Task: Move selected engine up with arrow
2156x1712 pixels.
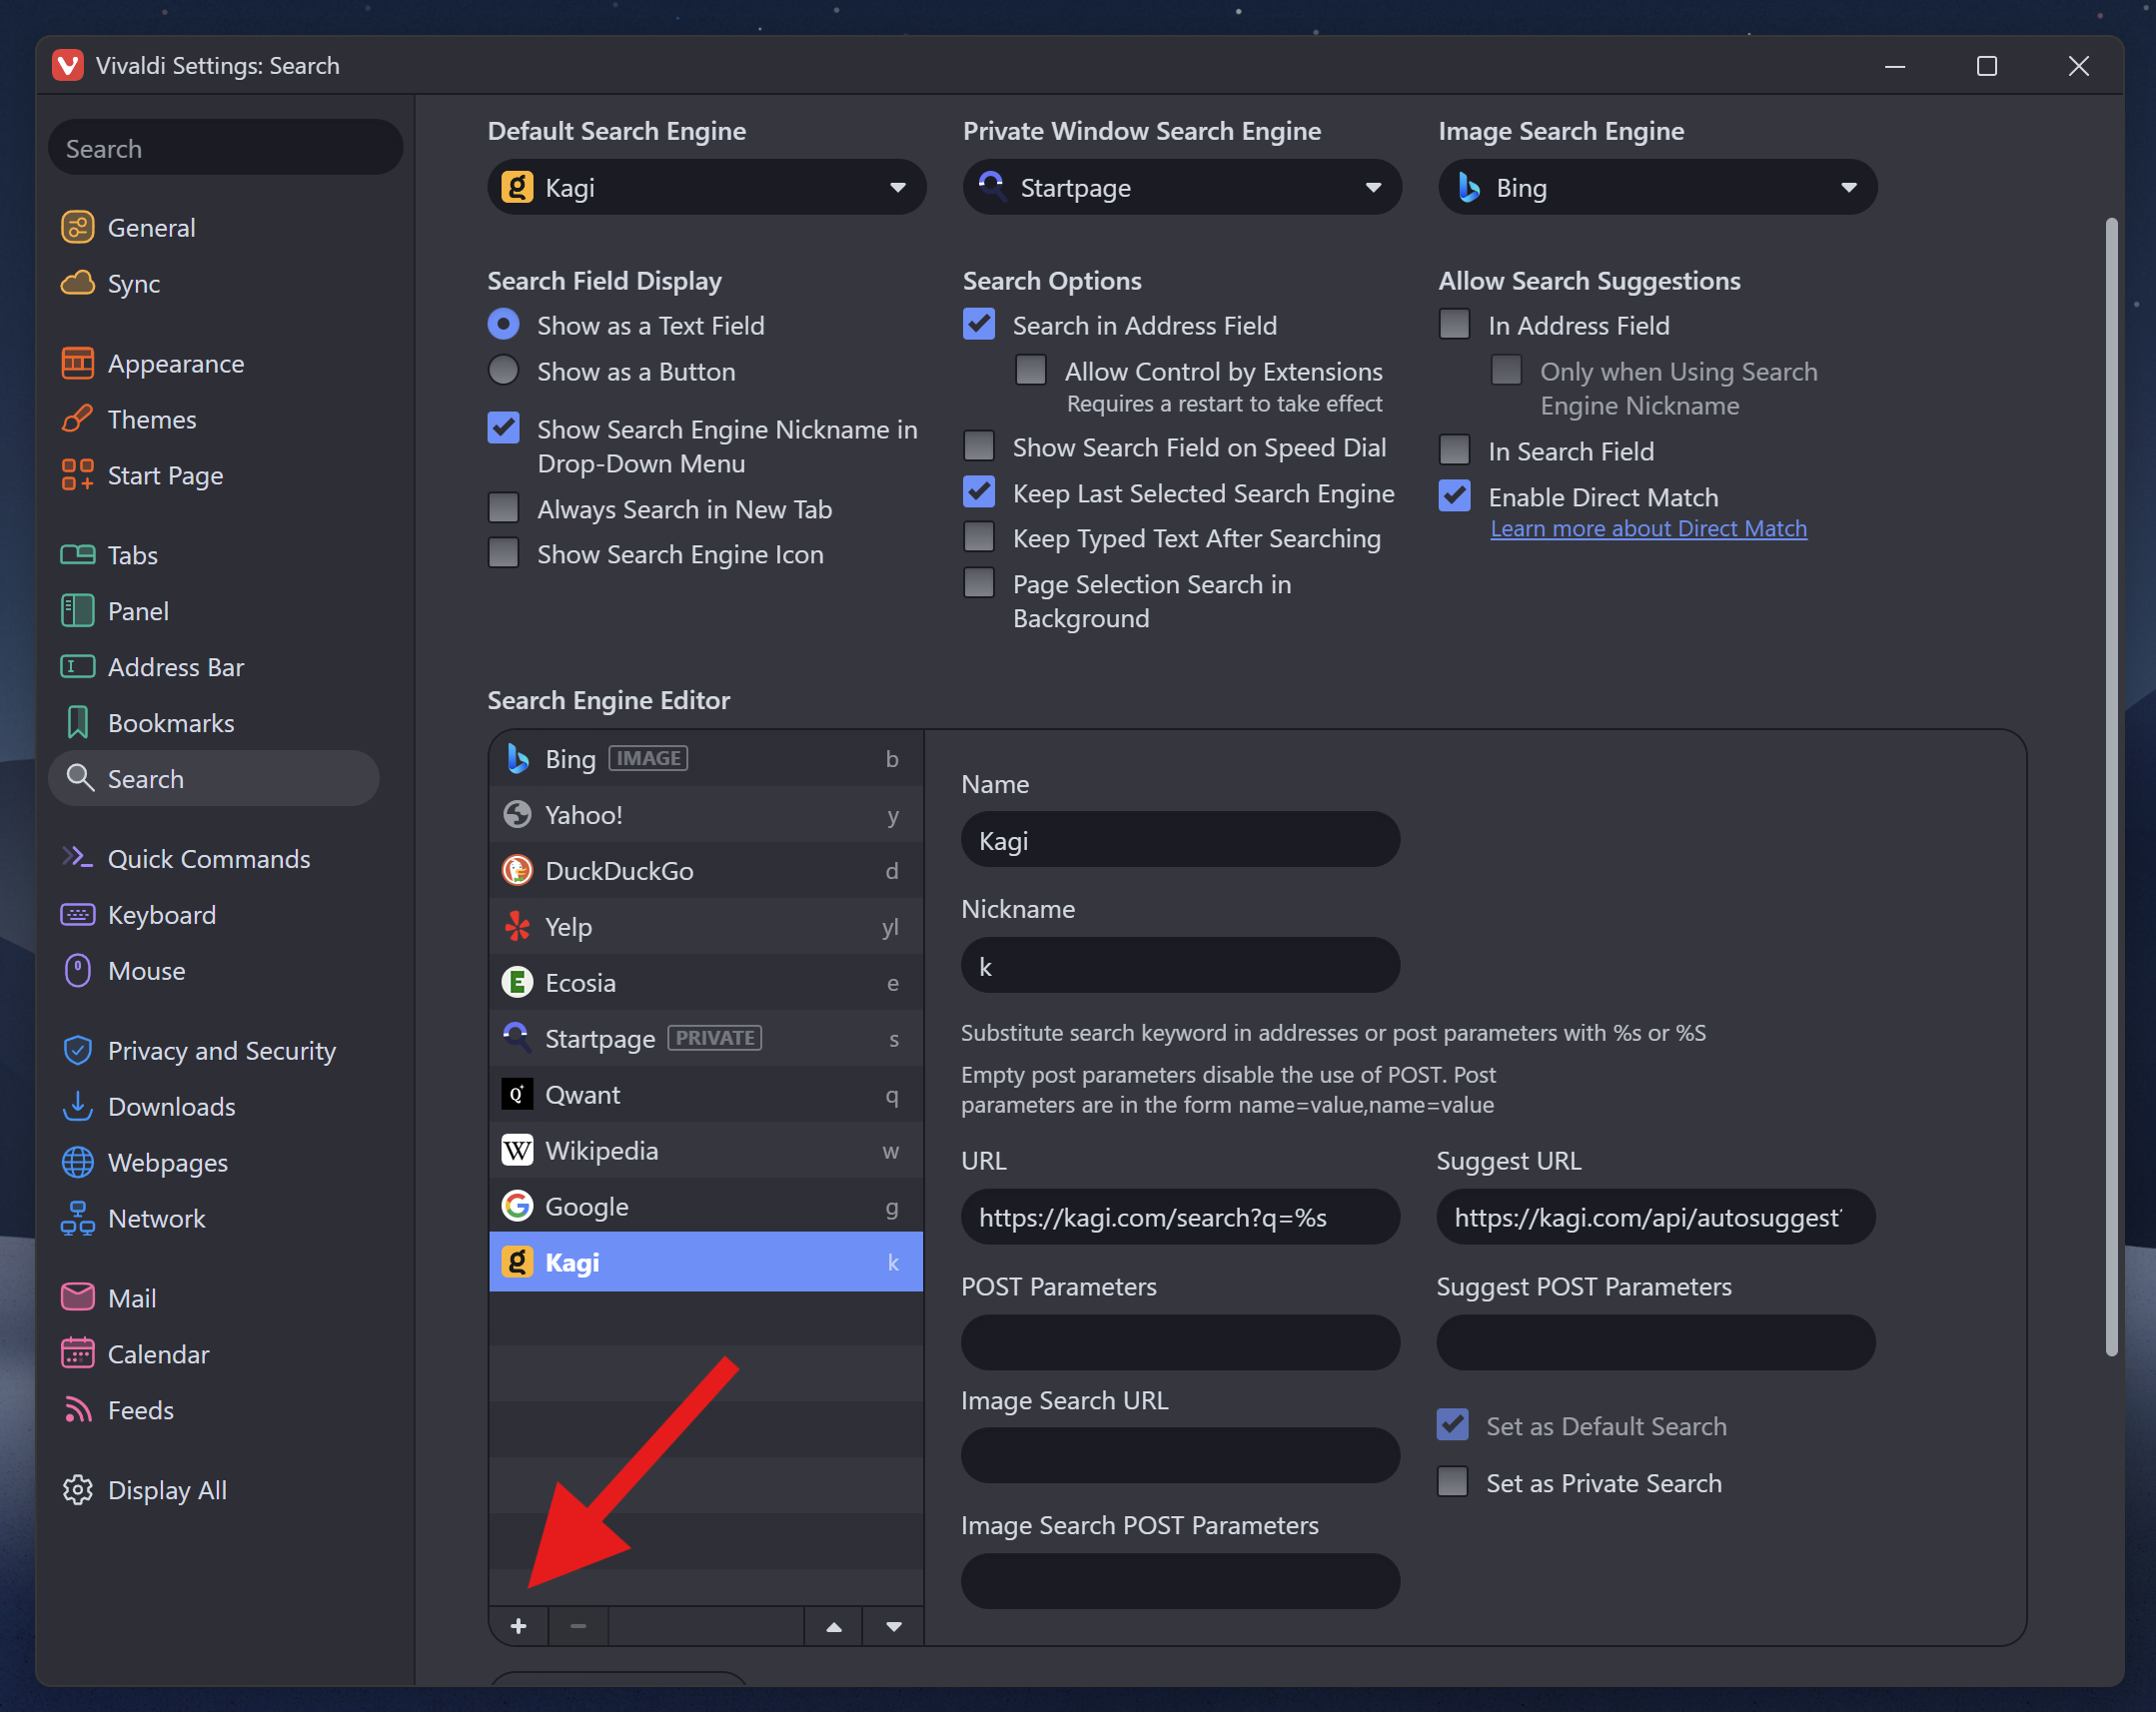Action: 834,1626
